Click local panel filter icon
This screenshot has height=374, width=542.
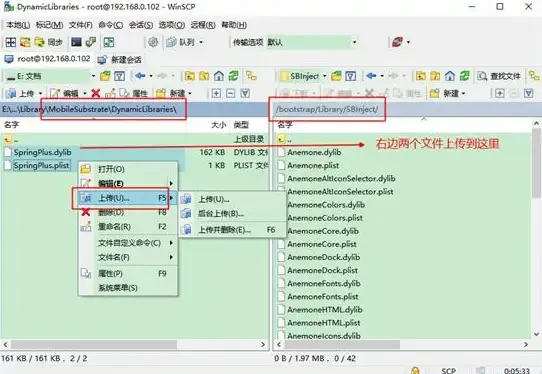[120, 76]
